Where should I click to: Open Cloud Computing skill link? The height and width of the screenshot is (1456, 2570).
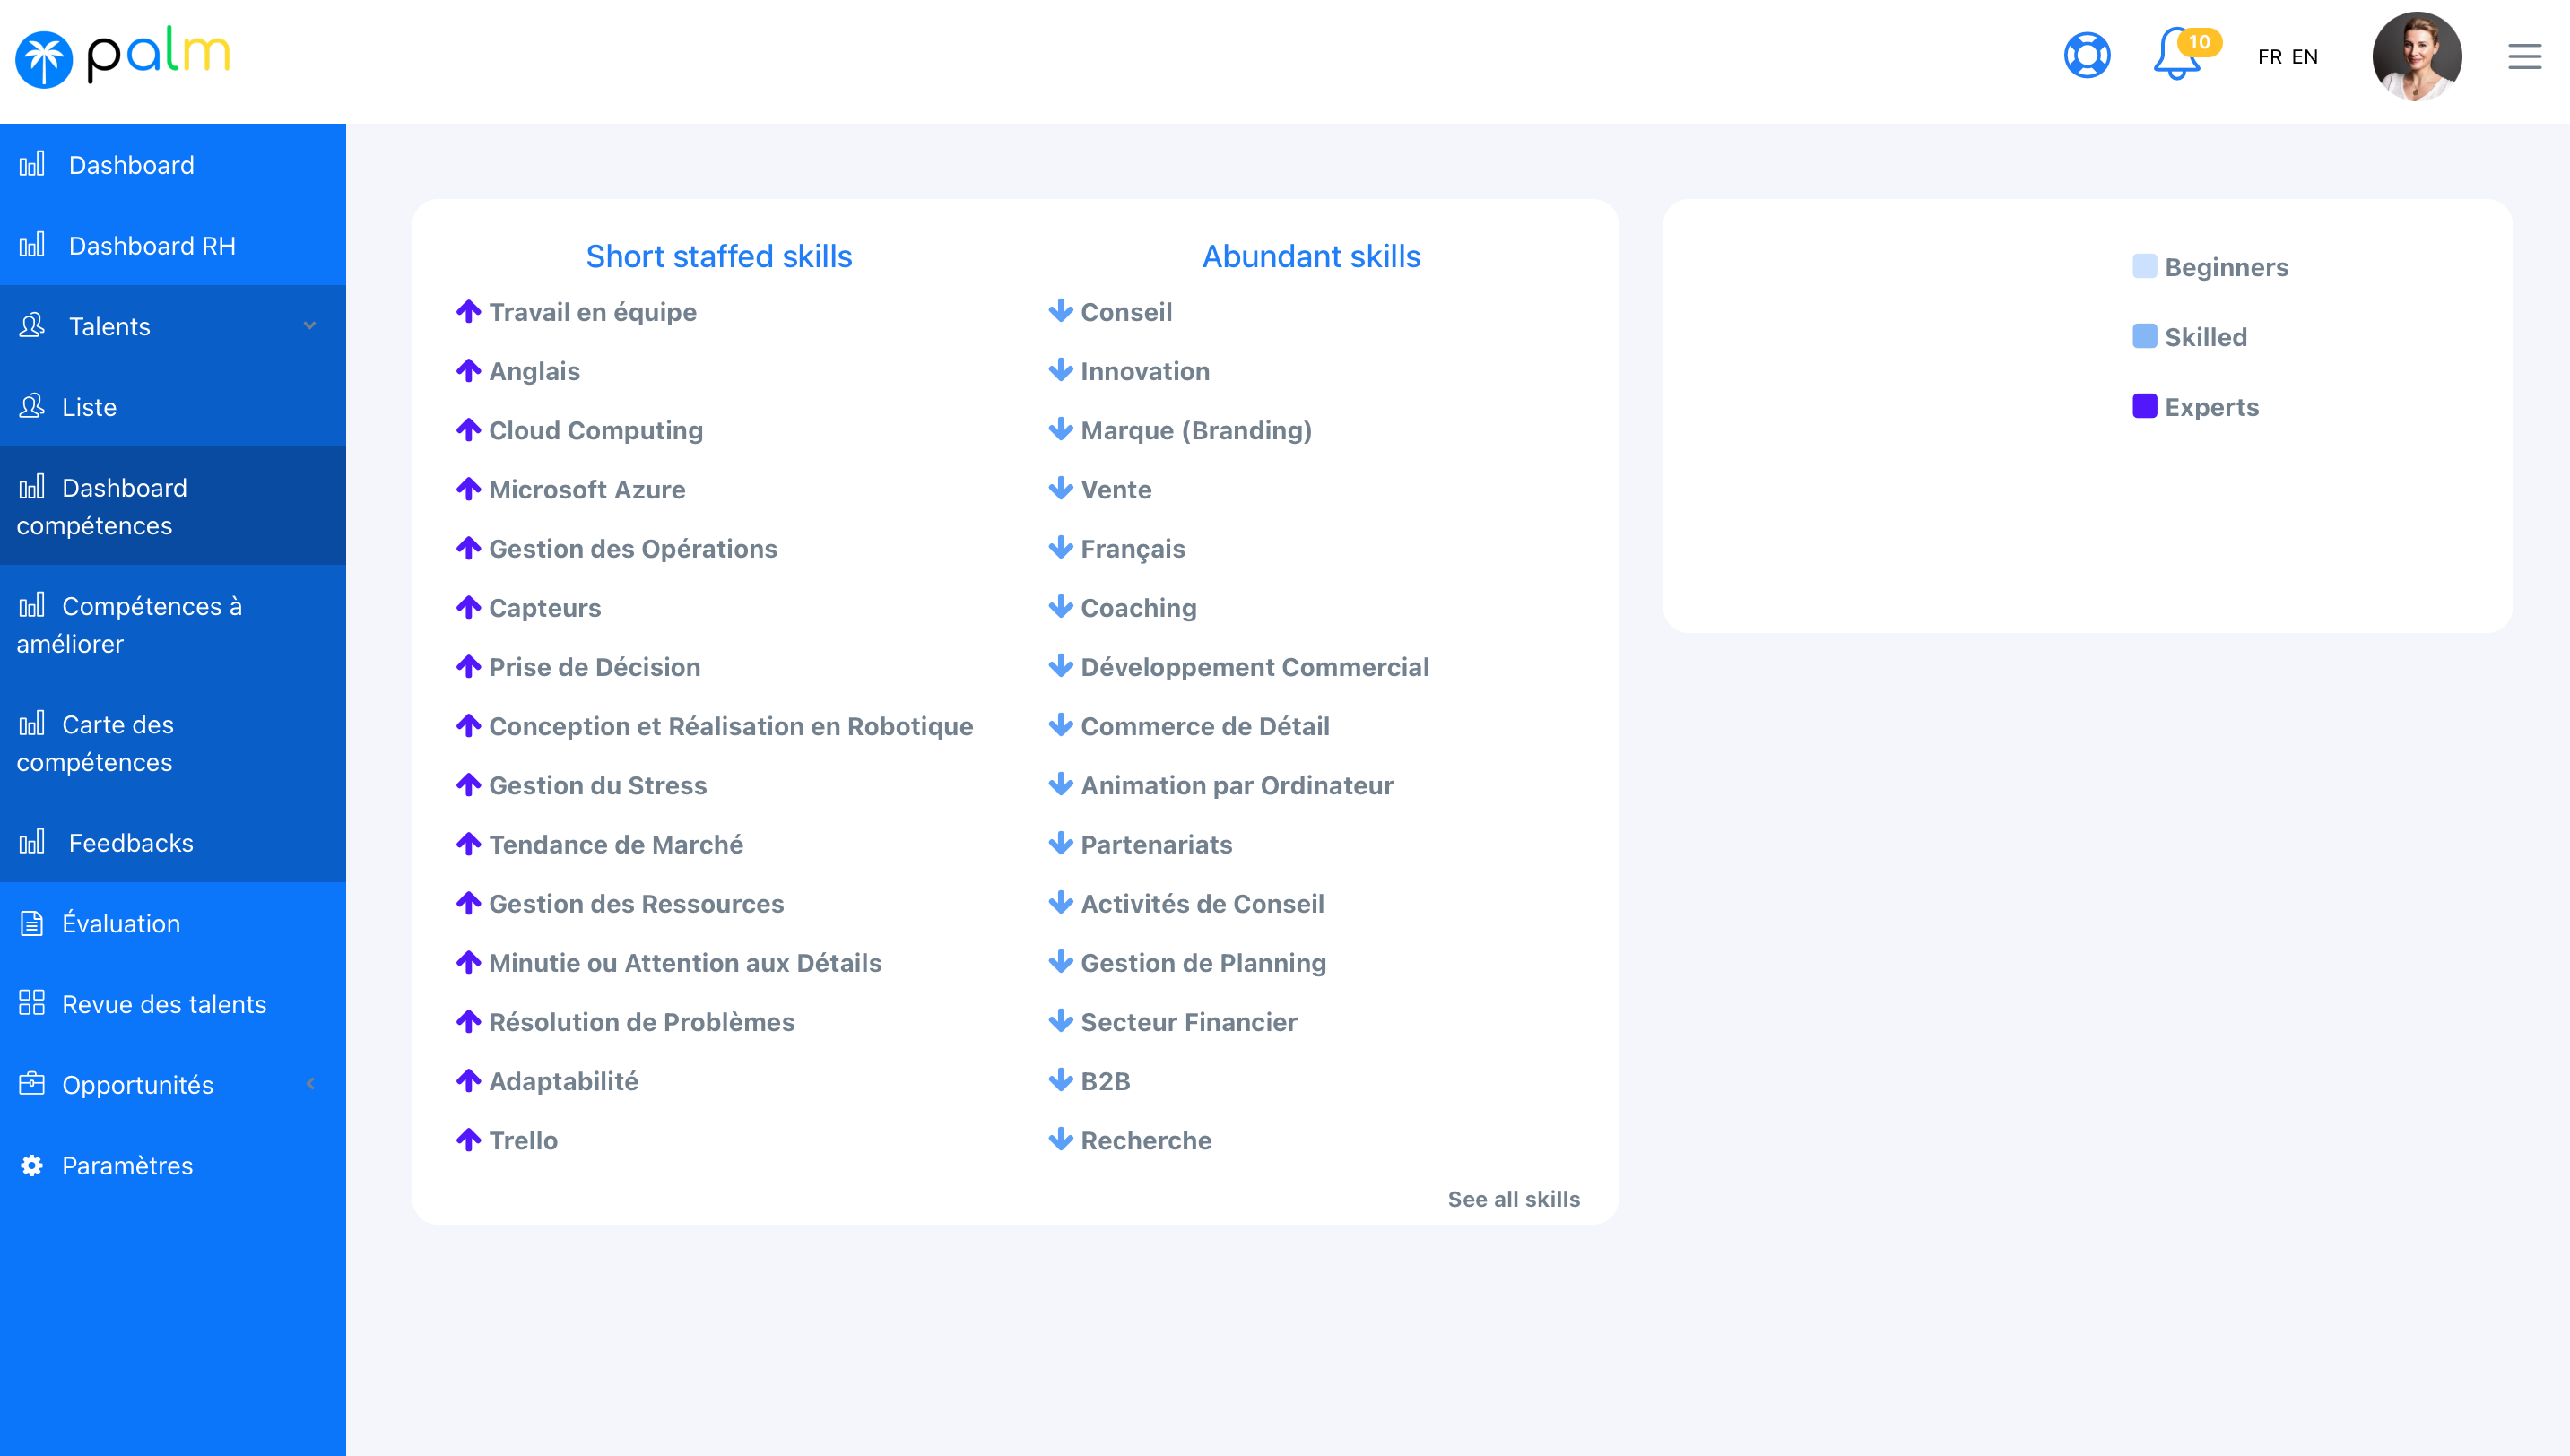[595, 430]
